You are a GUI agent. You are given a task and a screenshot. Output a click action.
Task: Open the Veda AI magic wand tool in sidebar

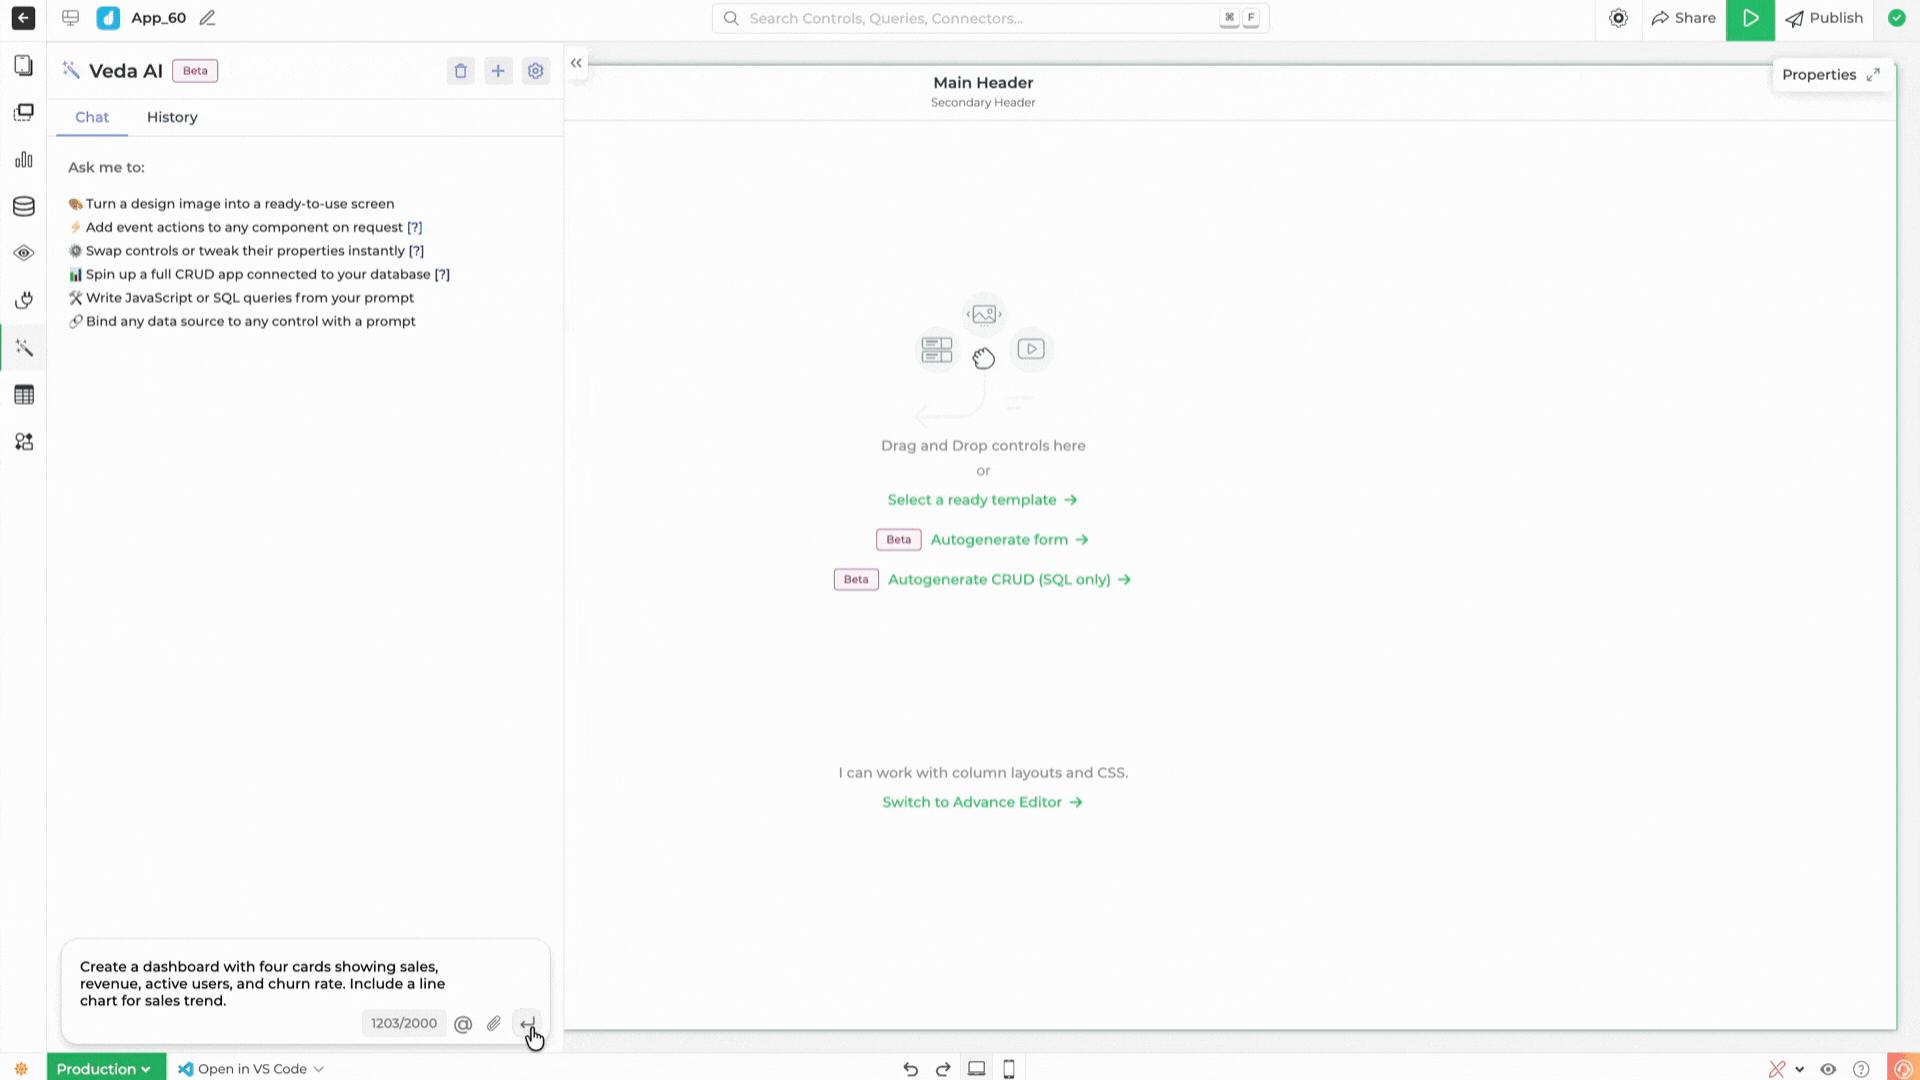click(23, 347)
